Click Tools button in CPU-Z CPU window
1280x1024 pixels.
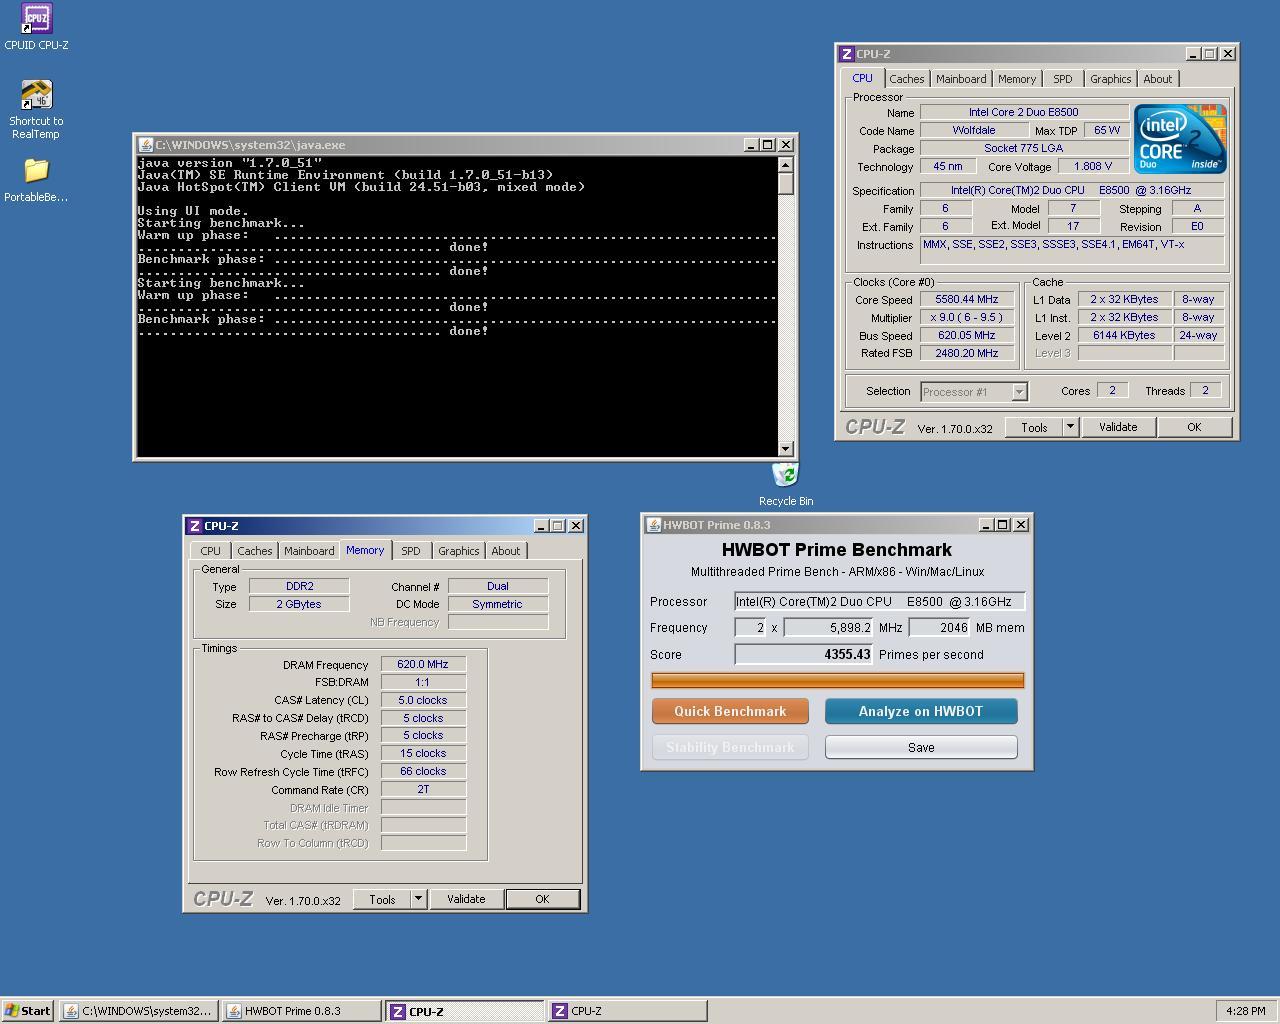pos(1034,427)
